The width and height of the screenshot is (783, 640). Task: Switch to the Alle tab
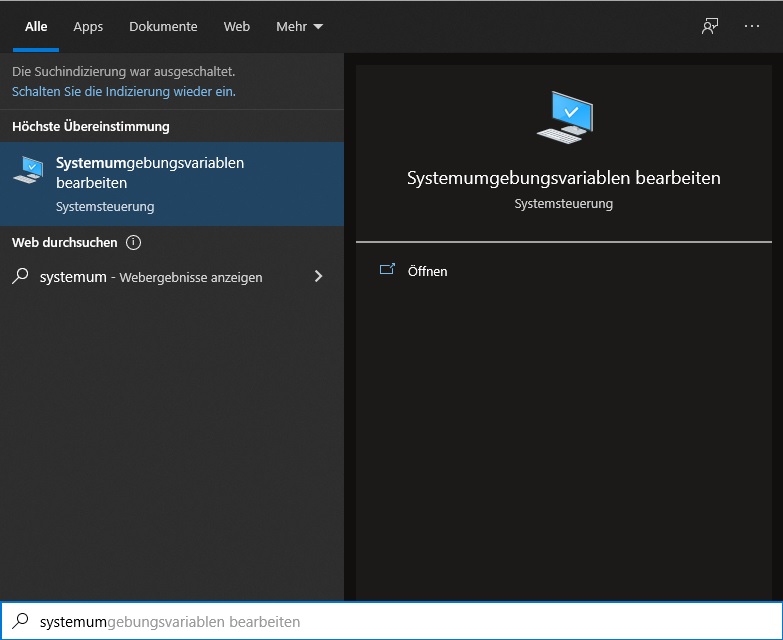click(x=36, y=26)
